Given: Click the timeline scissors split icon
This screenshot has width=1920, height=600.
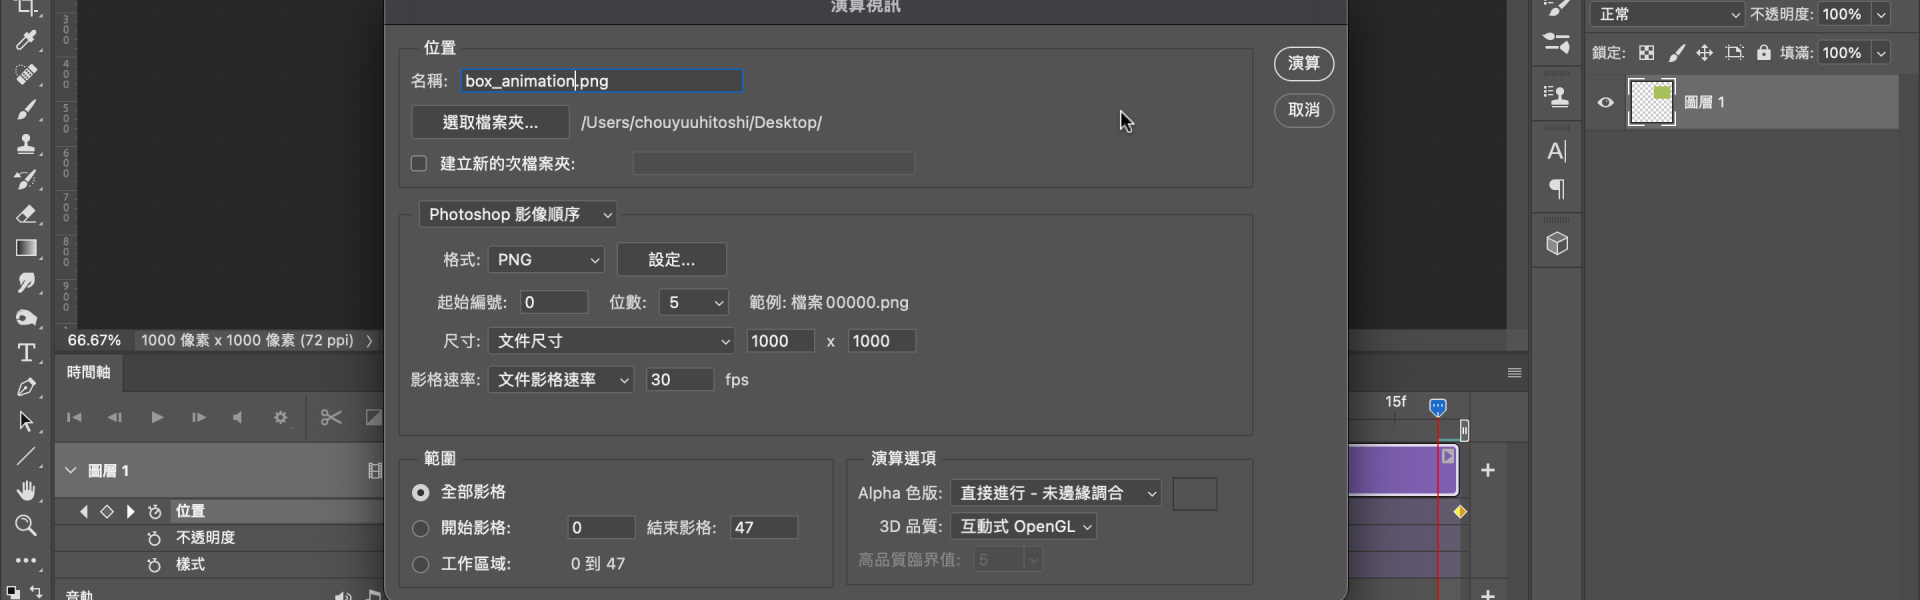Looking at the screenshot, I should [x=331, y=418].
